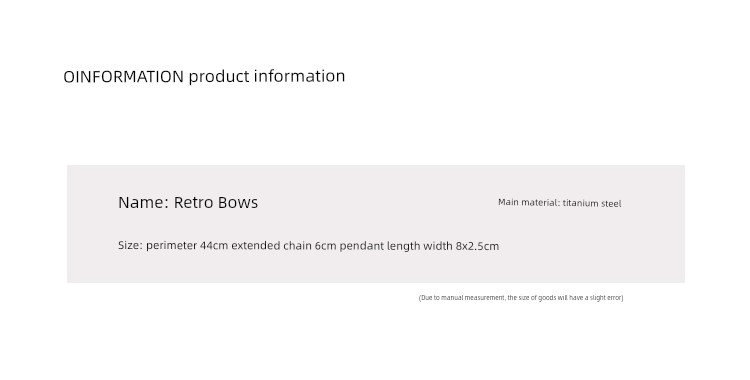Click the '6cm' chain length value

(x=326, y=246)
